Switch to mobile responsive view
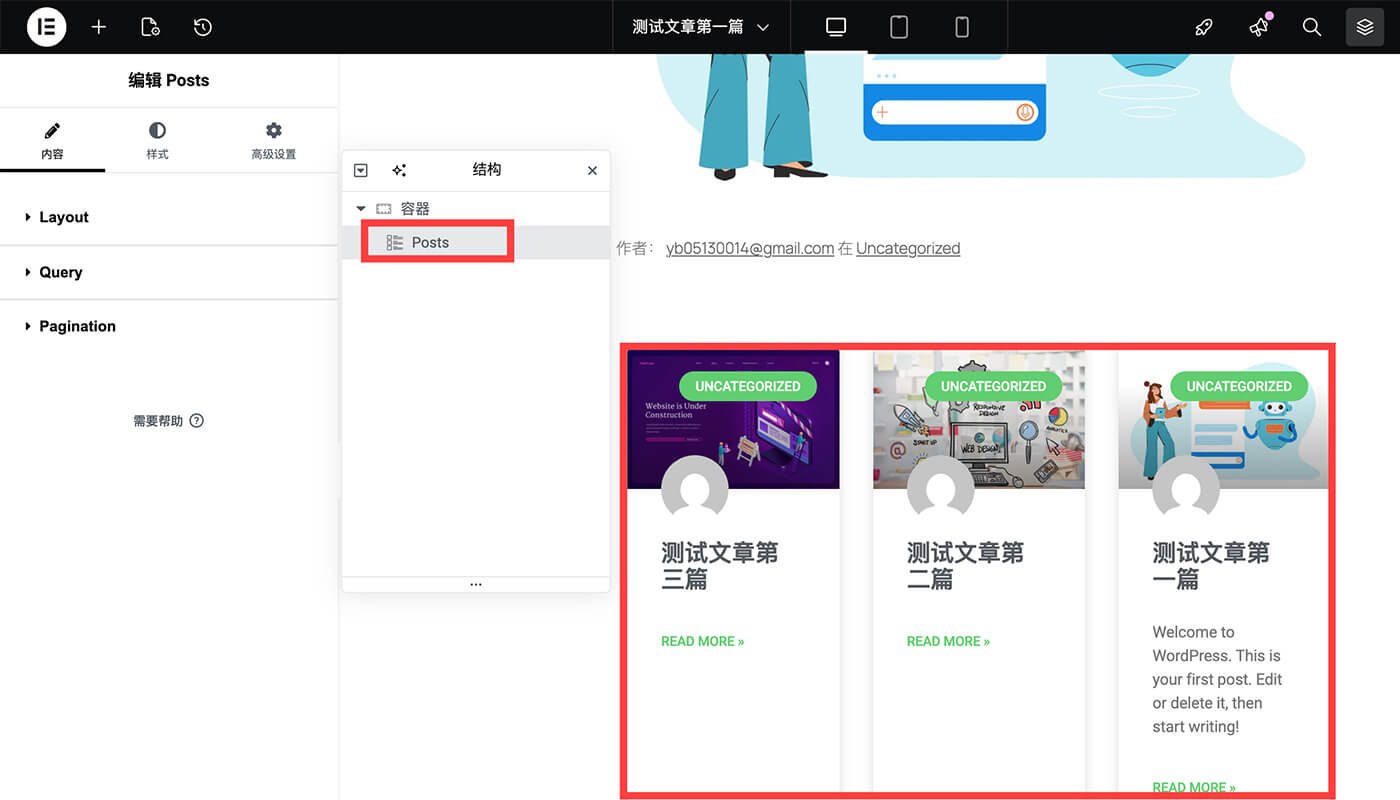The width and height of the screenshot is (1400, 800). point(961,27)
